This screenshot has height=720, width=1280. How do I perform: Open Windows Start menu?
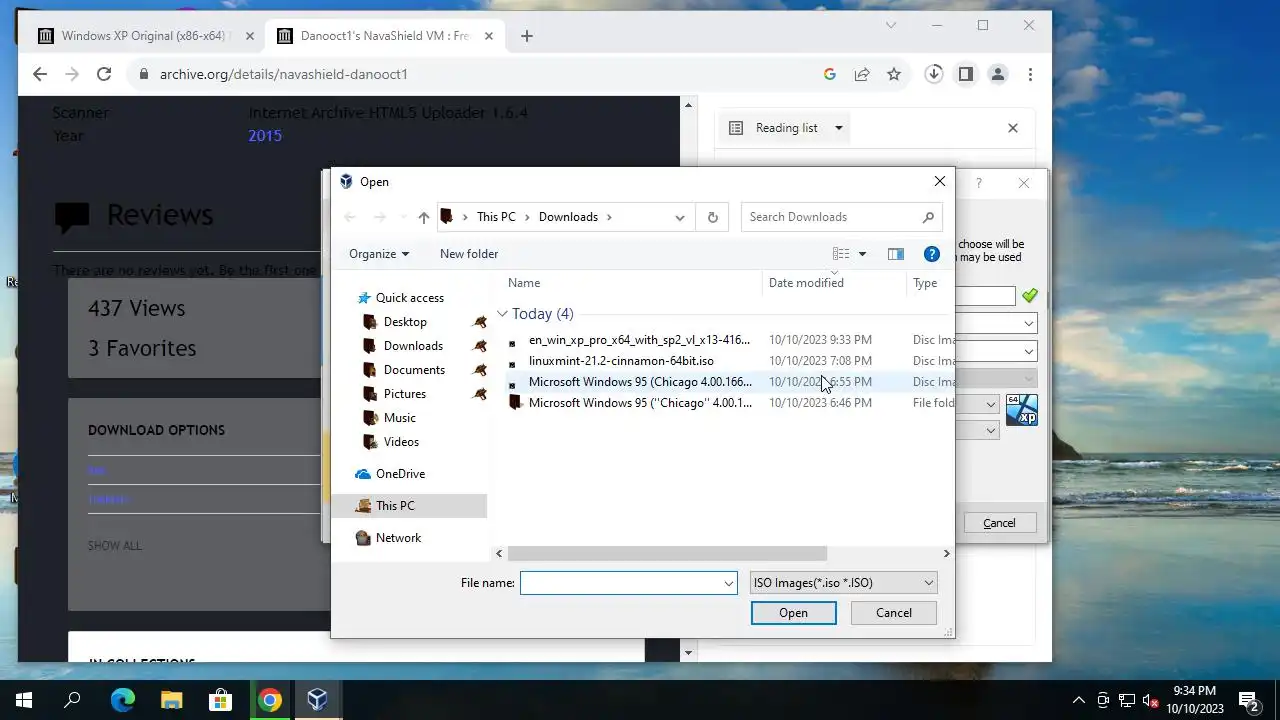coord(24,700)
